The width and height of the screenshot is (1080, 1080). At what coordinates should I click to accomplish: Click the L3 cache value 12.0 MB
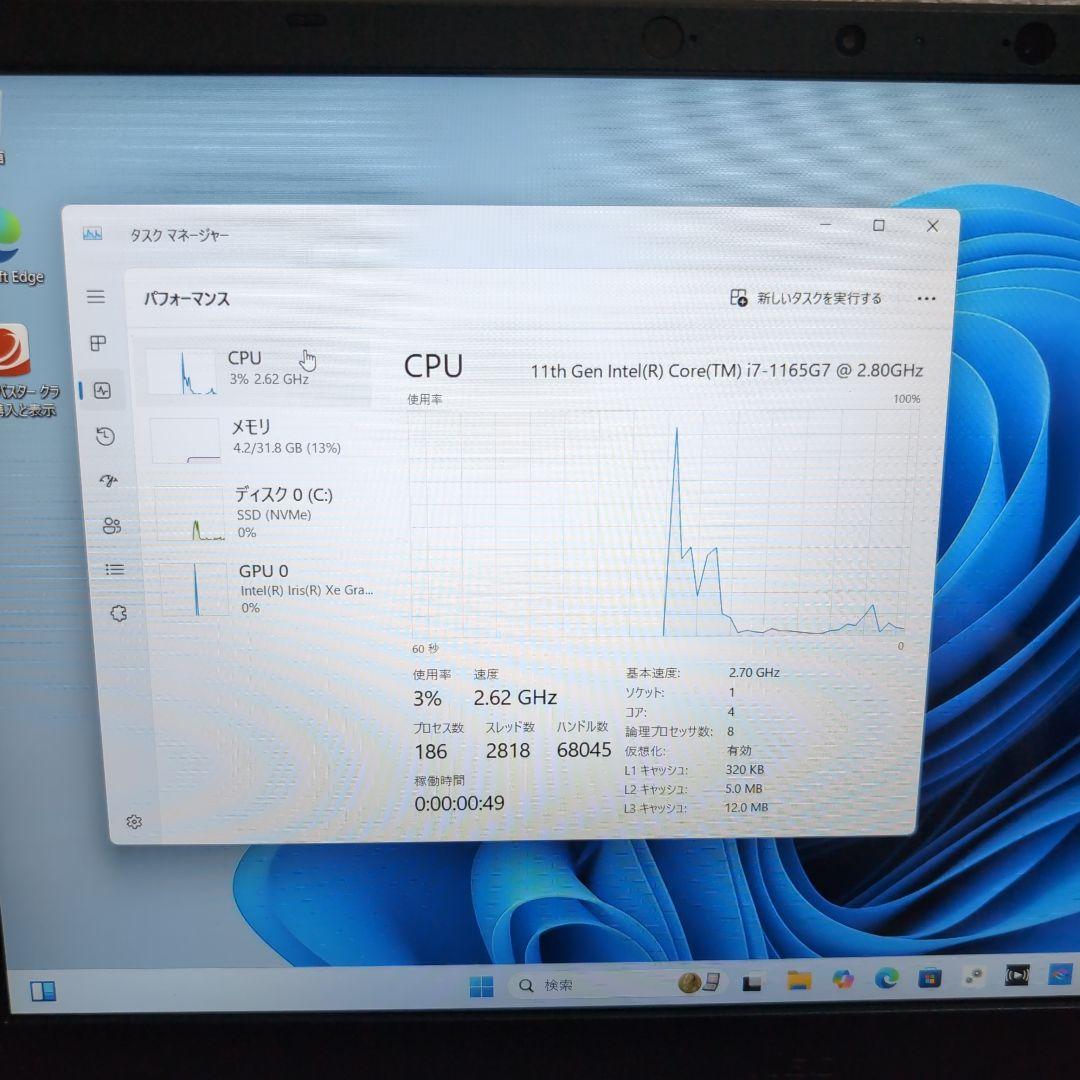746,807
